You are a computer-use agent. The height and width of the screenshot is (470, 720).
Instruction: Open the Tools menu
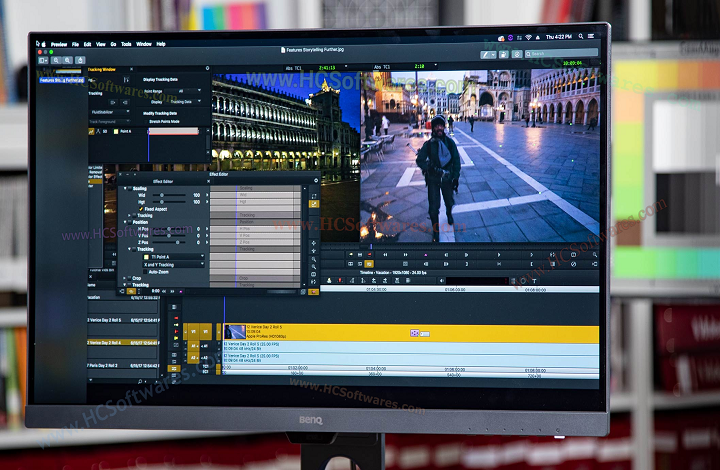126,44
